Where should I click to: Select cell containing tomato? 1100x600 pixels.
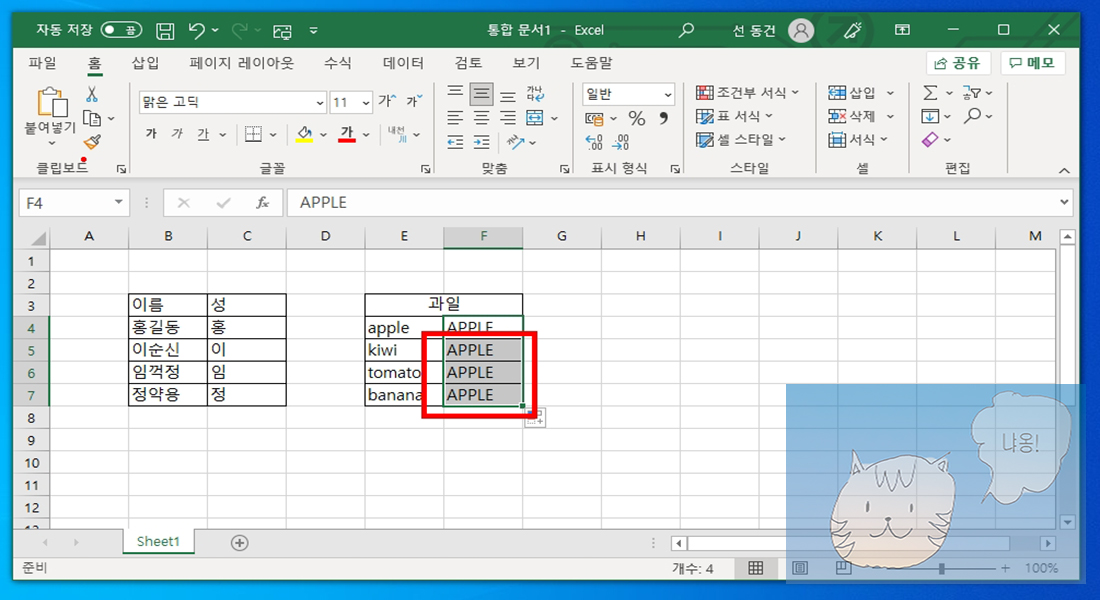[404, 373]
